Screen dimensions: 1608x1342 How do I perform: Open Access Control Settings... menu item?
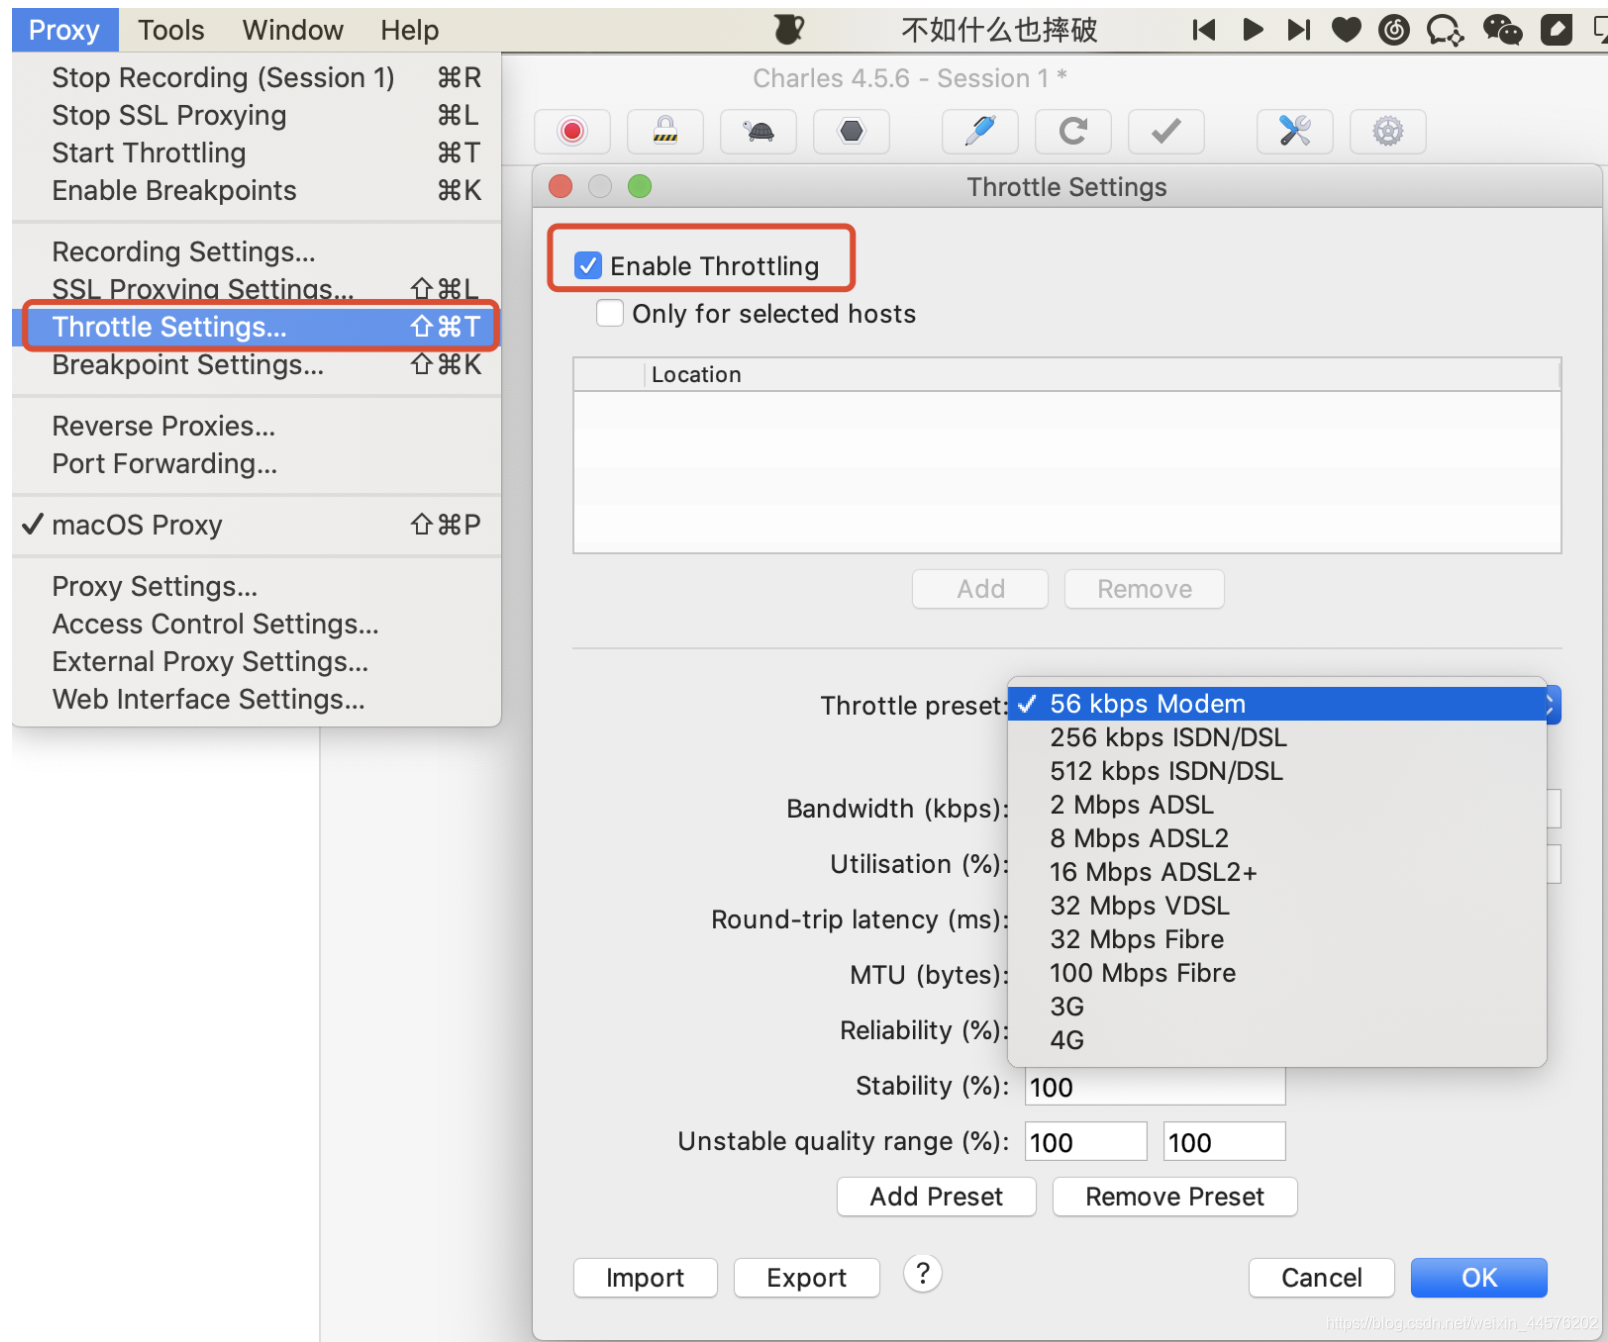tap(256, 624)
